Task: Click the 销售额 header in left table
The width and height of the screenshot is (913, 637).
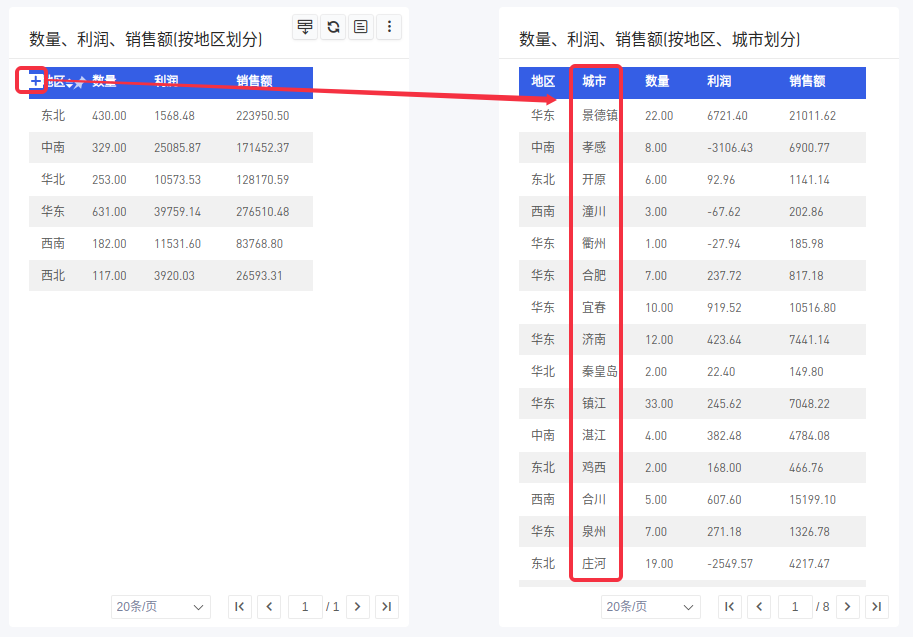Action: pos(254,82)
